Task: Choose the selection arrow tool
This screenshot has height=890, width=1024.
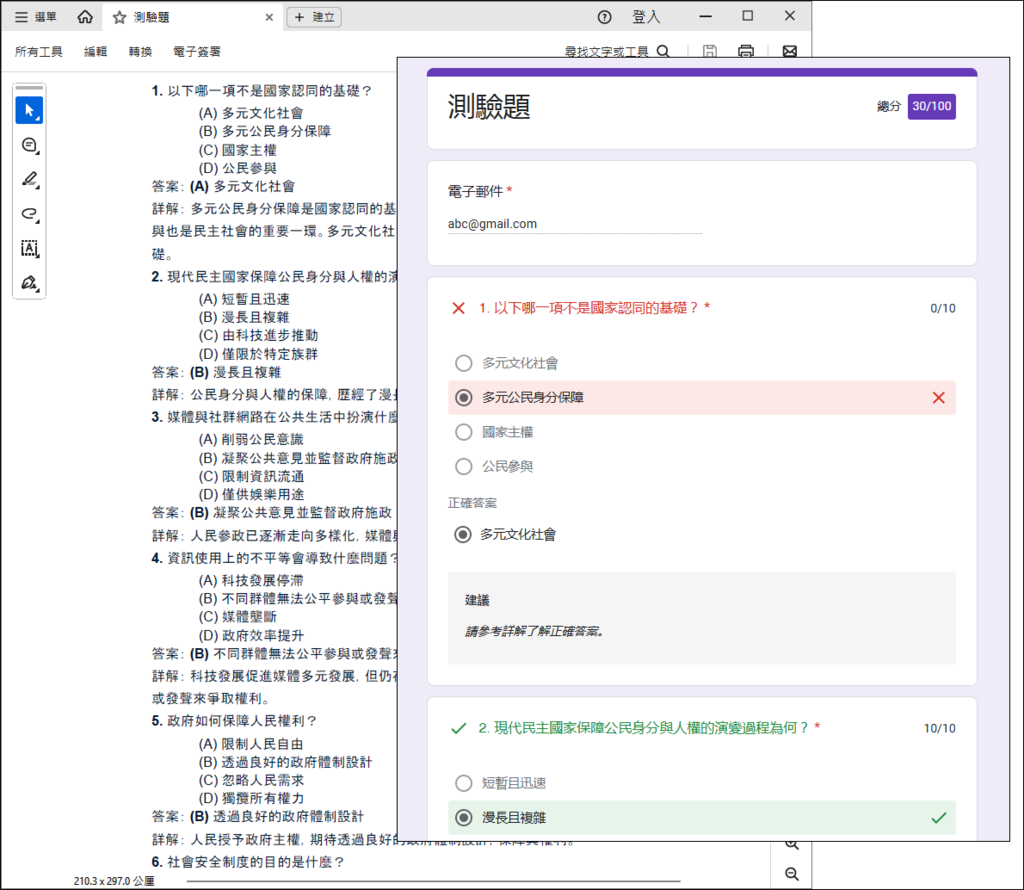Action: click(29, 110)
